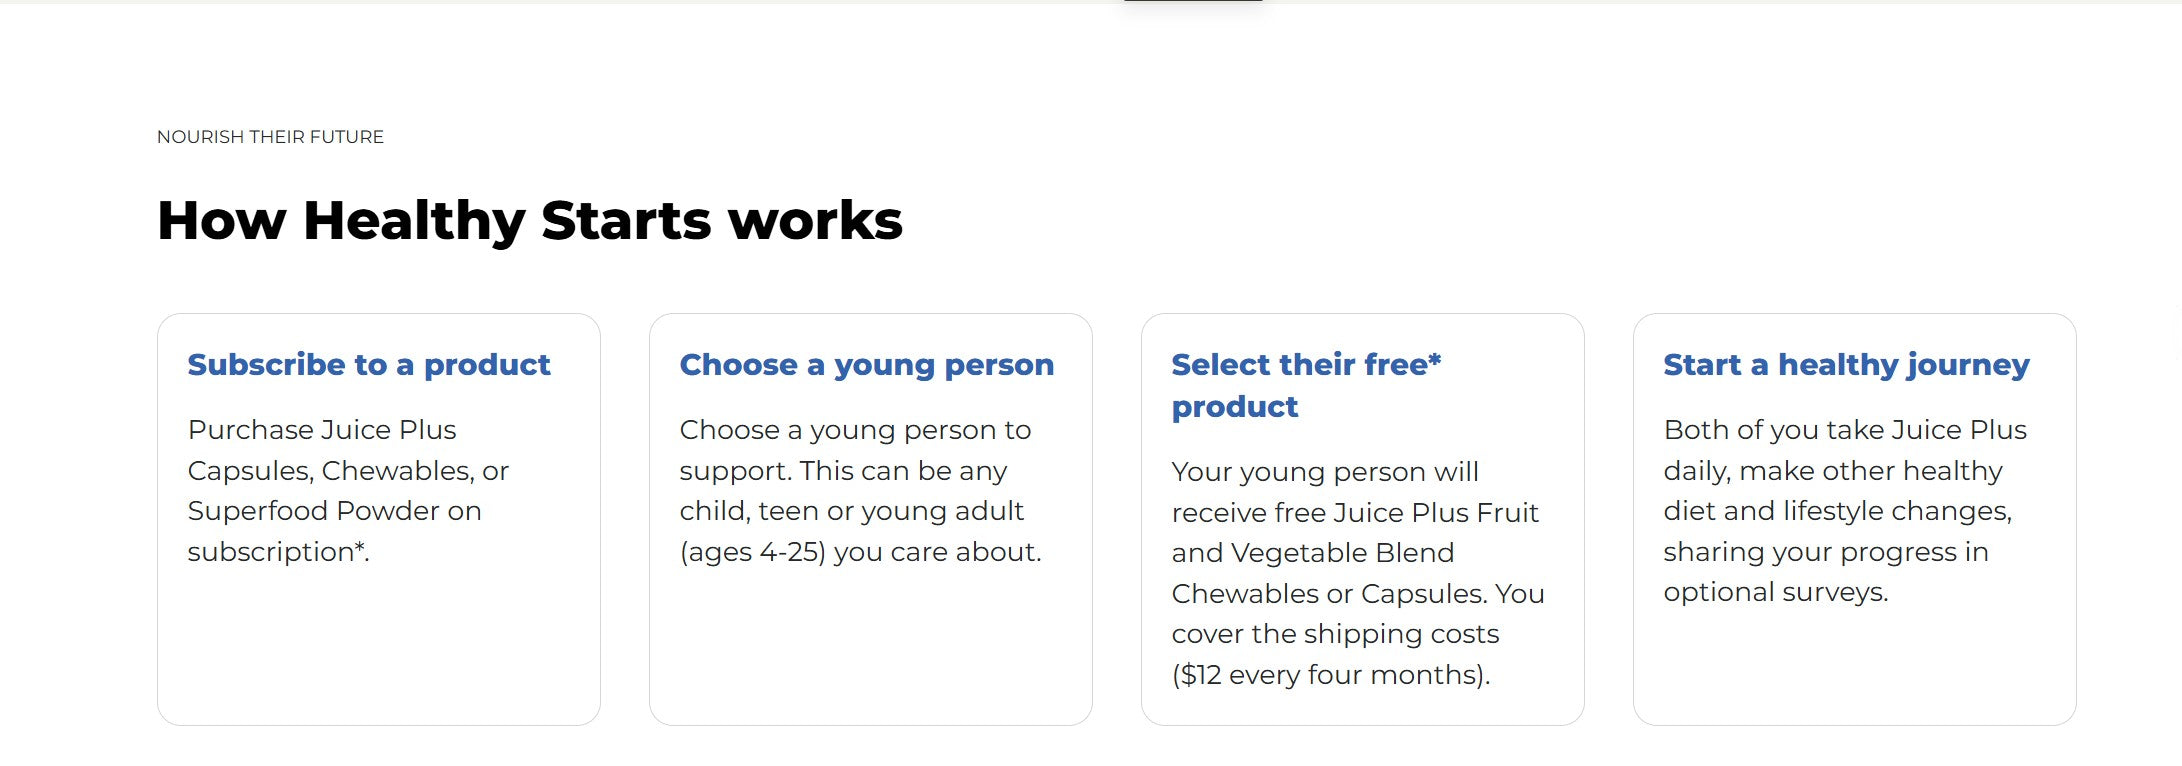Click the "child, teen or young adult" text
The width and height of the screenshot is (2182, 766).
click(x=851, y=511)
